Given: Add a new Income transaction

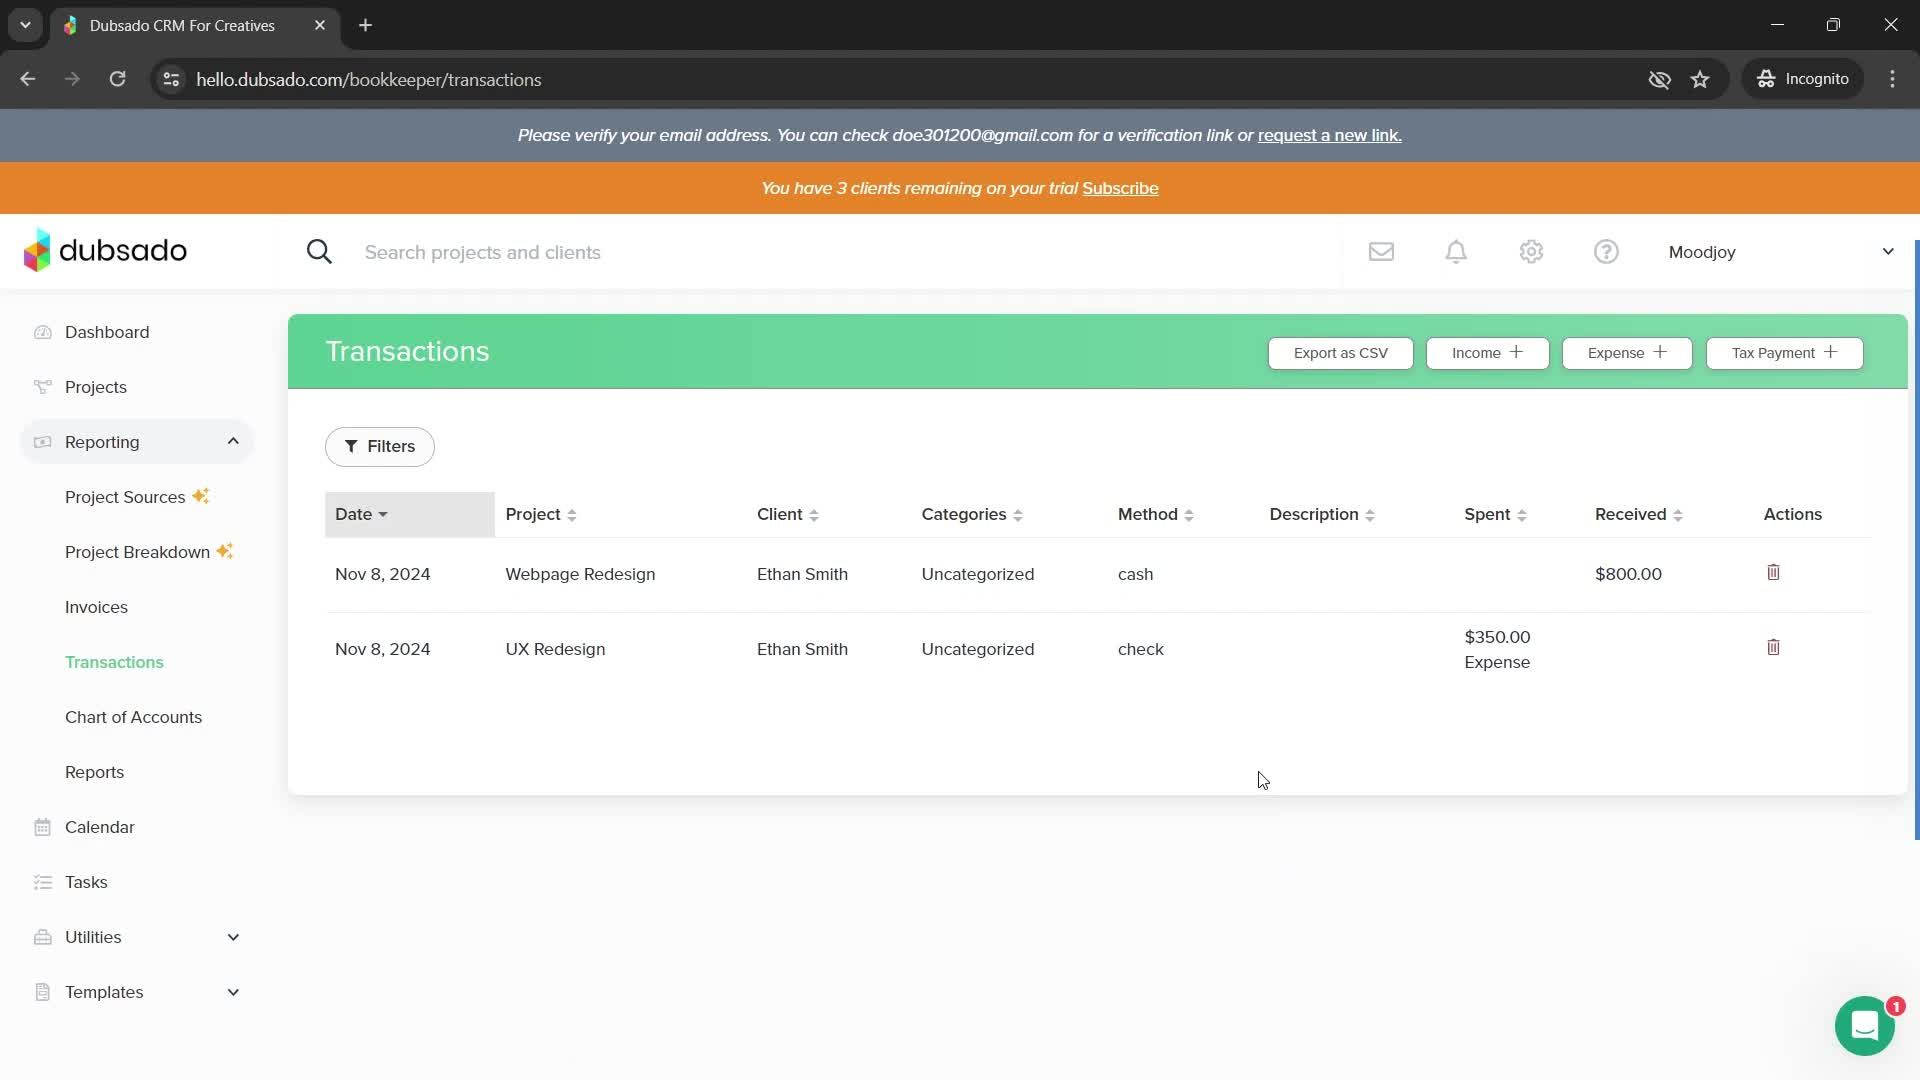Looking at the screenshot, I should click(1487, 353).
